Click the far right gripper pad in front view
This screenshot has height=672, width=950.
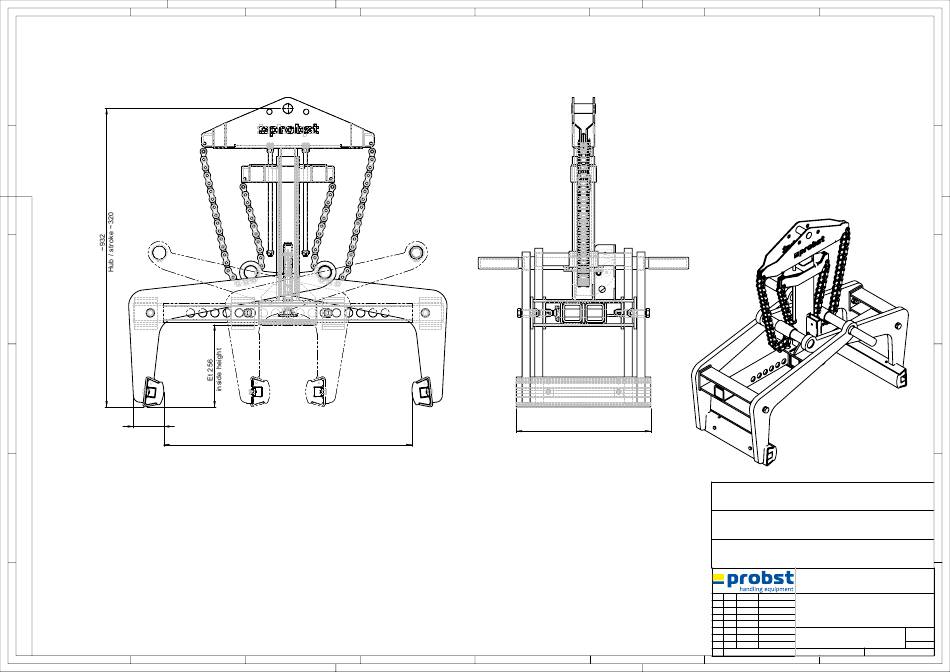pyautogui.click(x=422, y=392)
